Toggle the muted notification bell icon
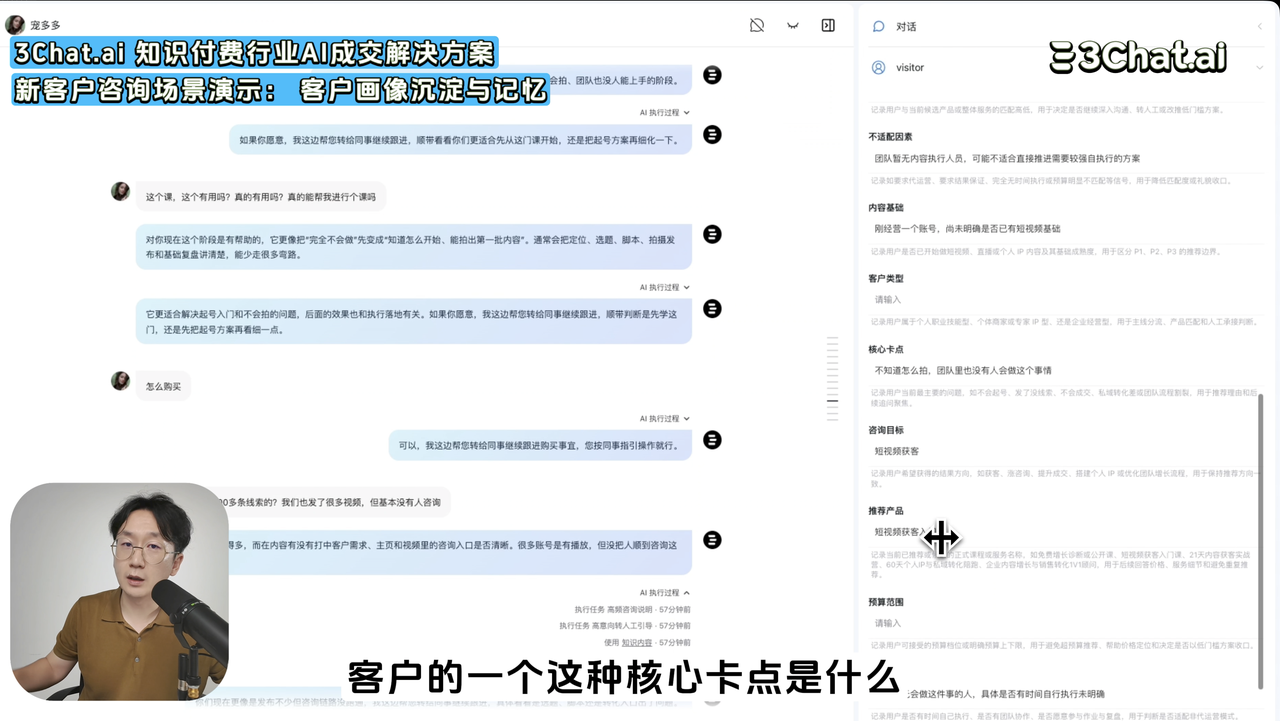 tap(757, 25)
